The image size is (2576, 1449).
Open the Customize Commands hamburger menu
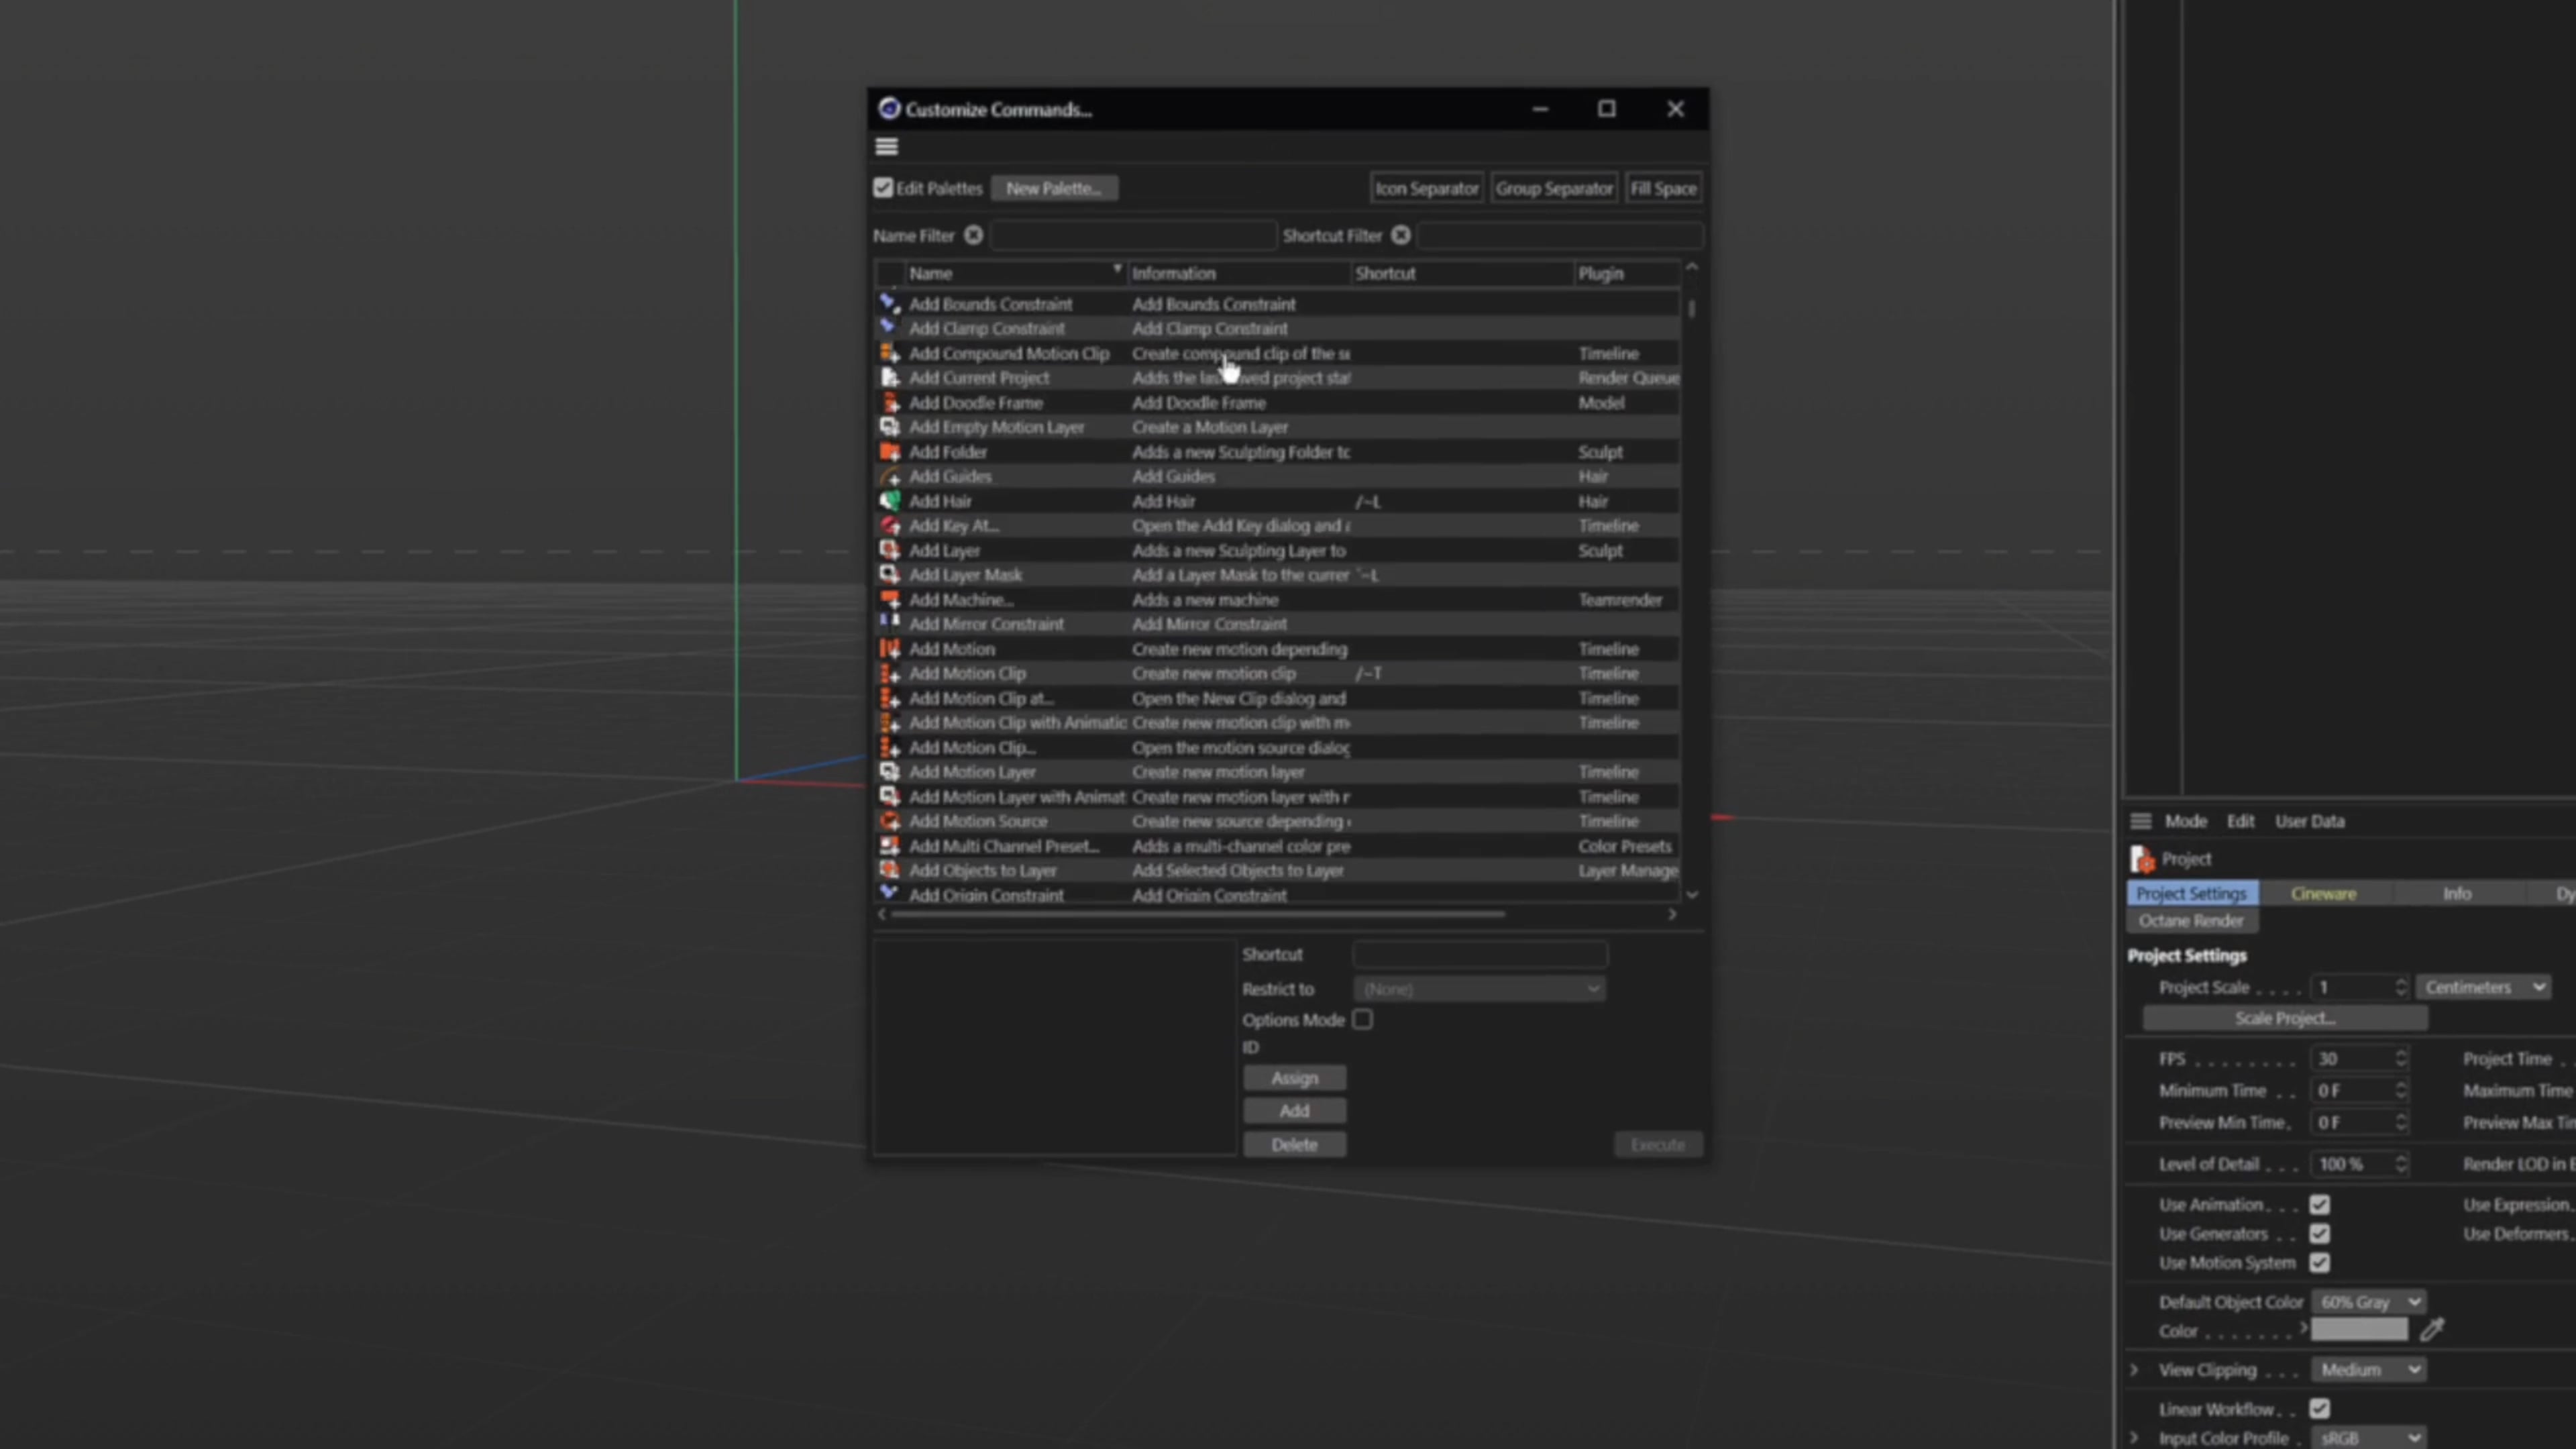click(886, 147)
